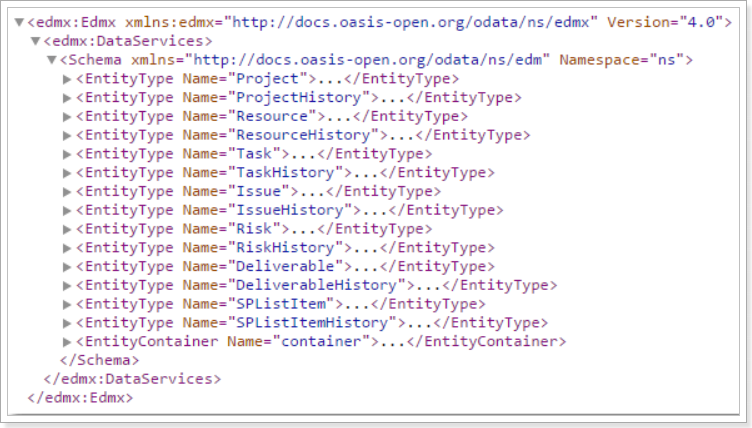
Task: Expand the EntityContainer container node
Action: point(67,342)
